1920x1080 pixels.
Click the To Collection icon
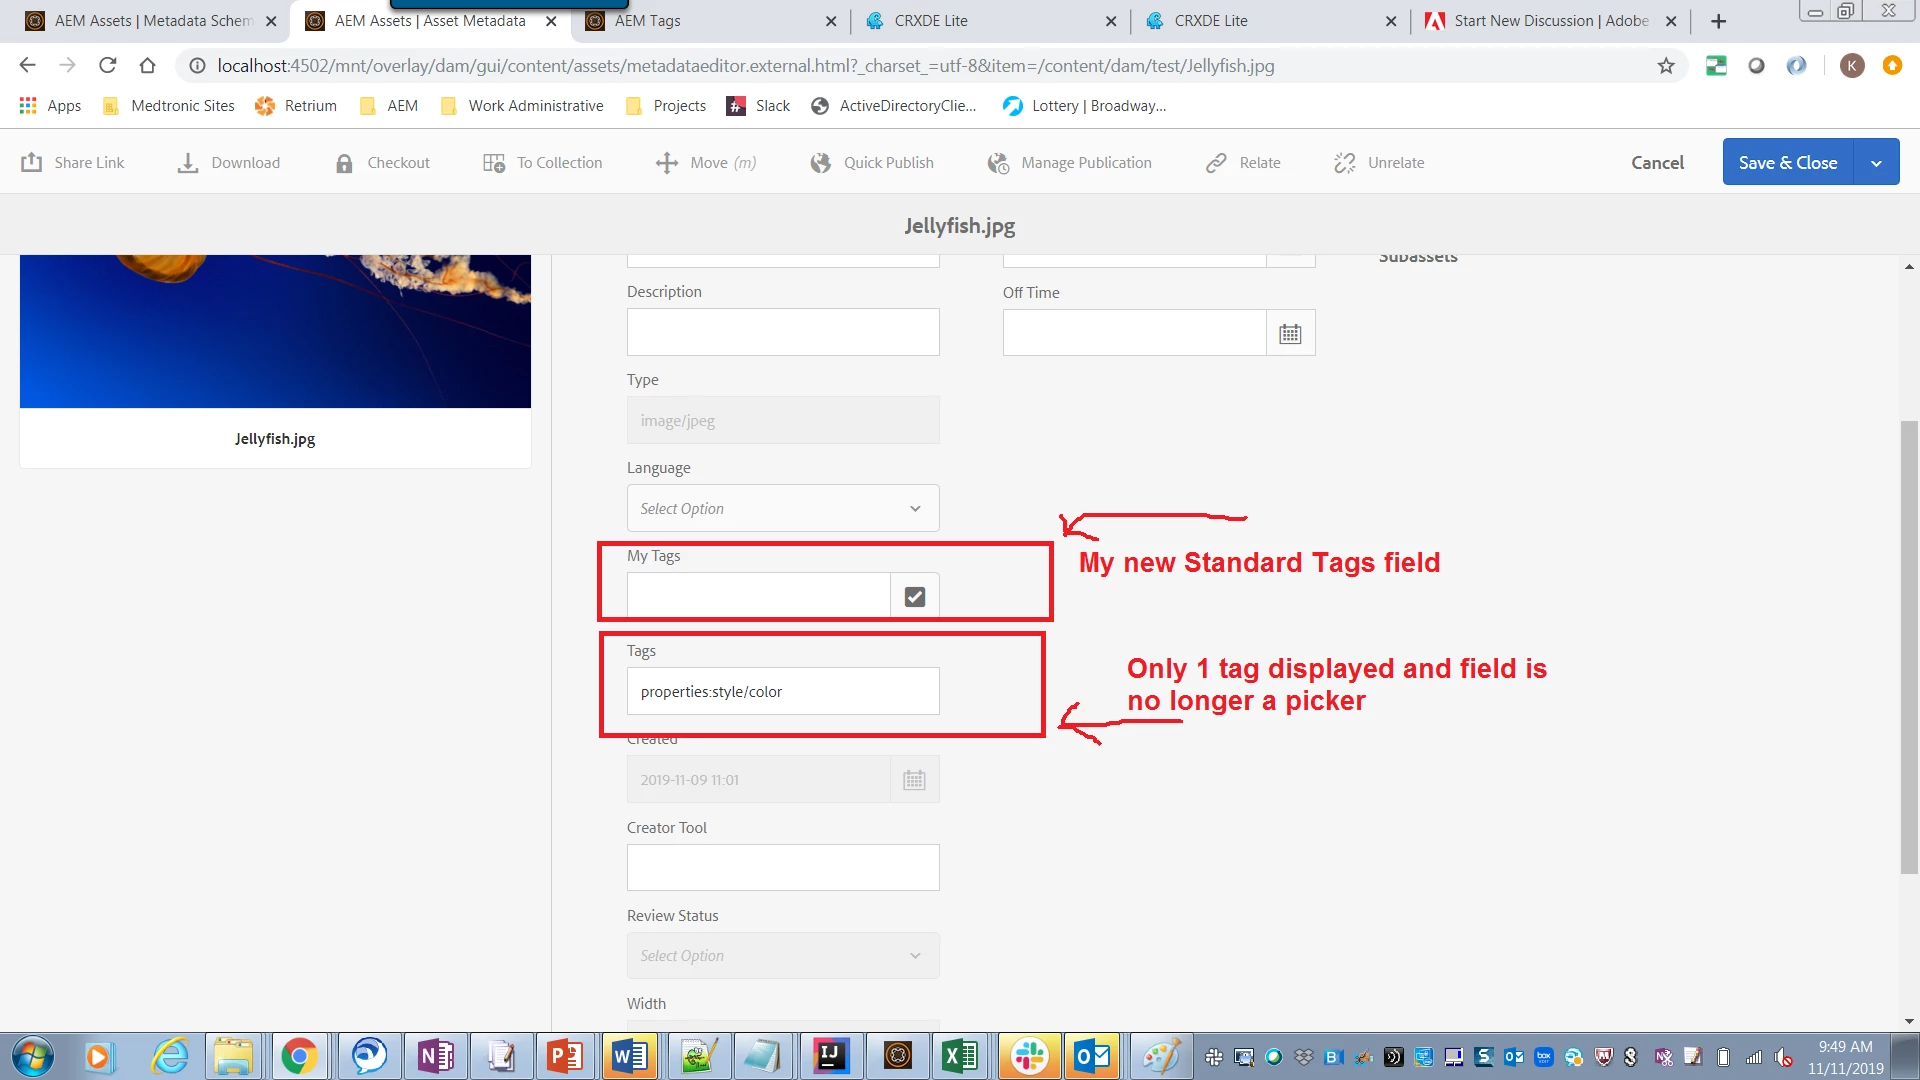(x=494, y=163)
